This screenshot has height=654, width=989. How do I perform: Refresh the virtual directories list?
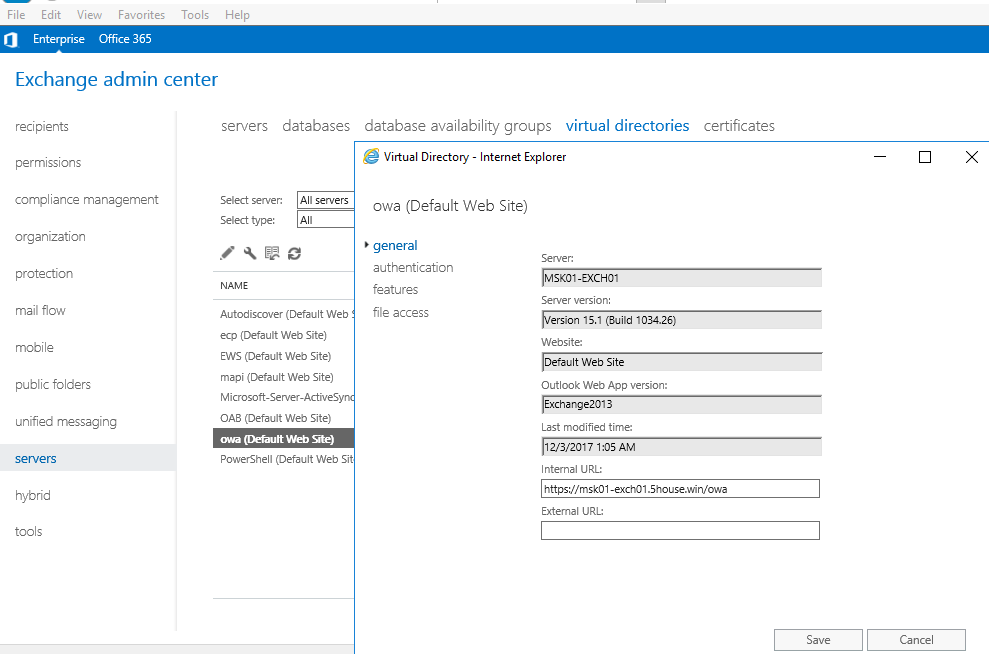pos(294,254)
